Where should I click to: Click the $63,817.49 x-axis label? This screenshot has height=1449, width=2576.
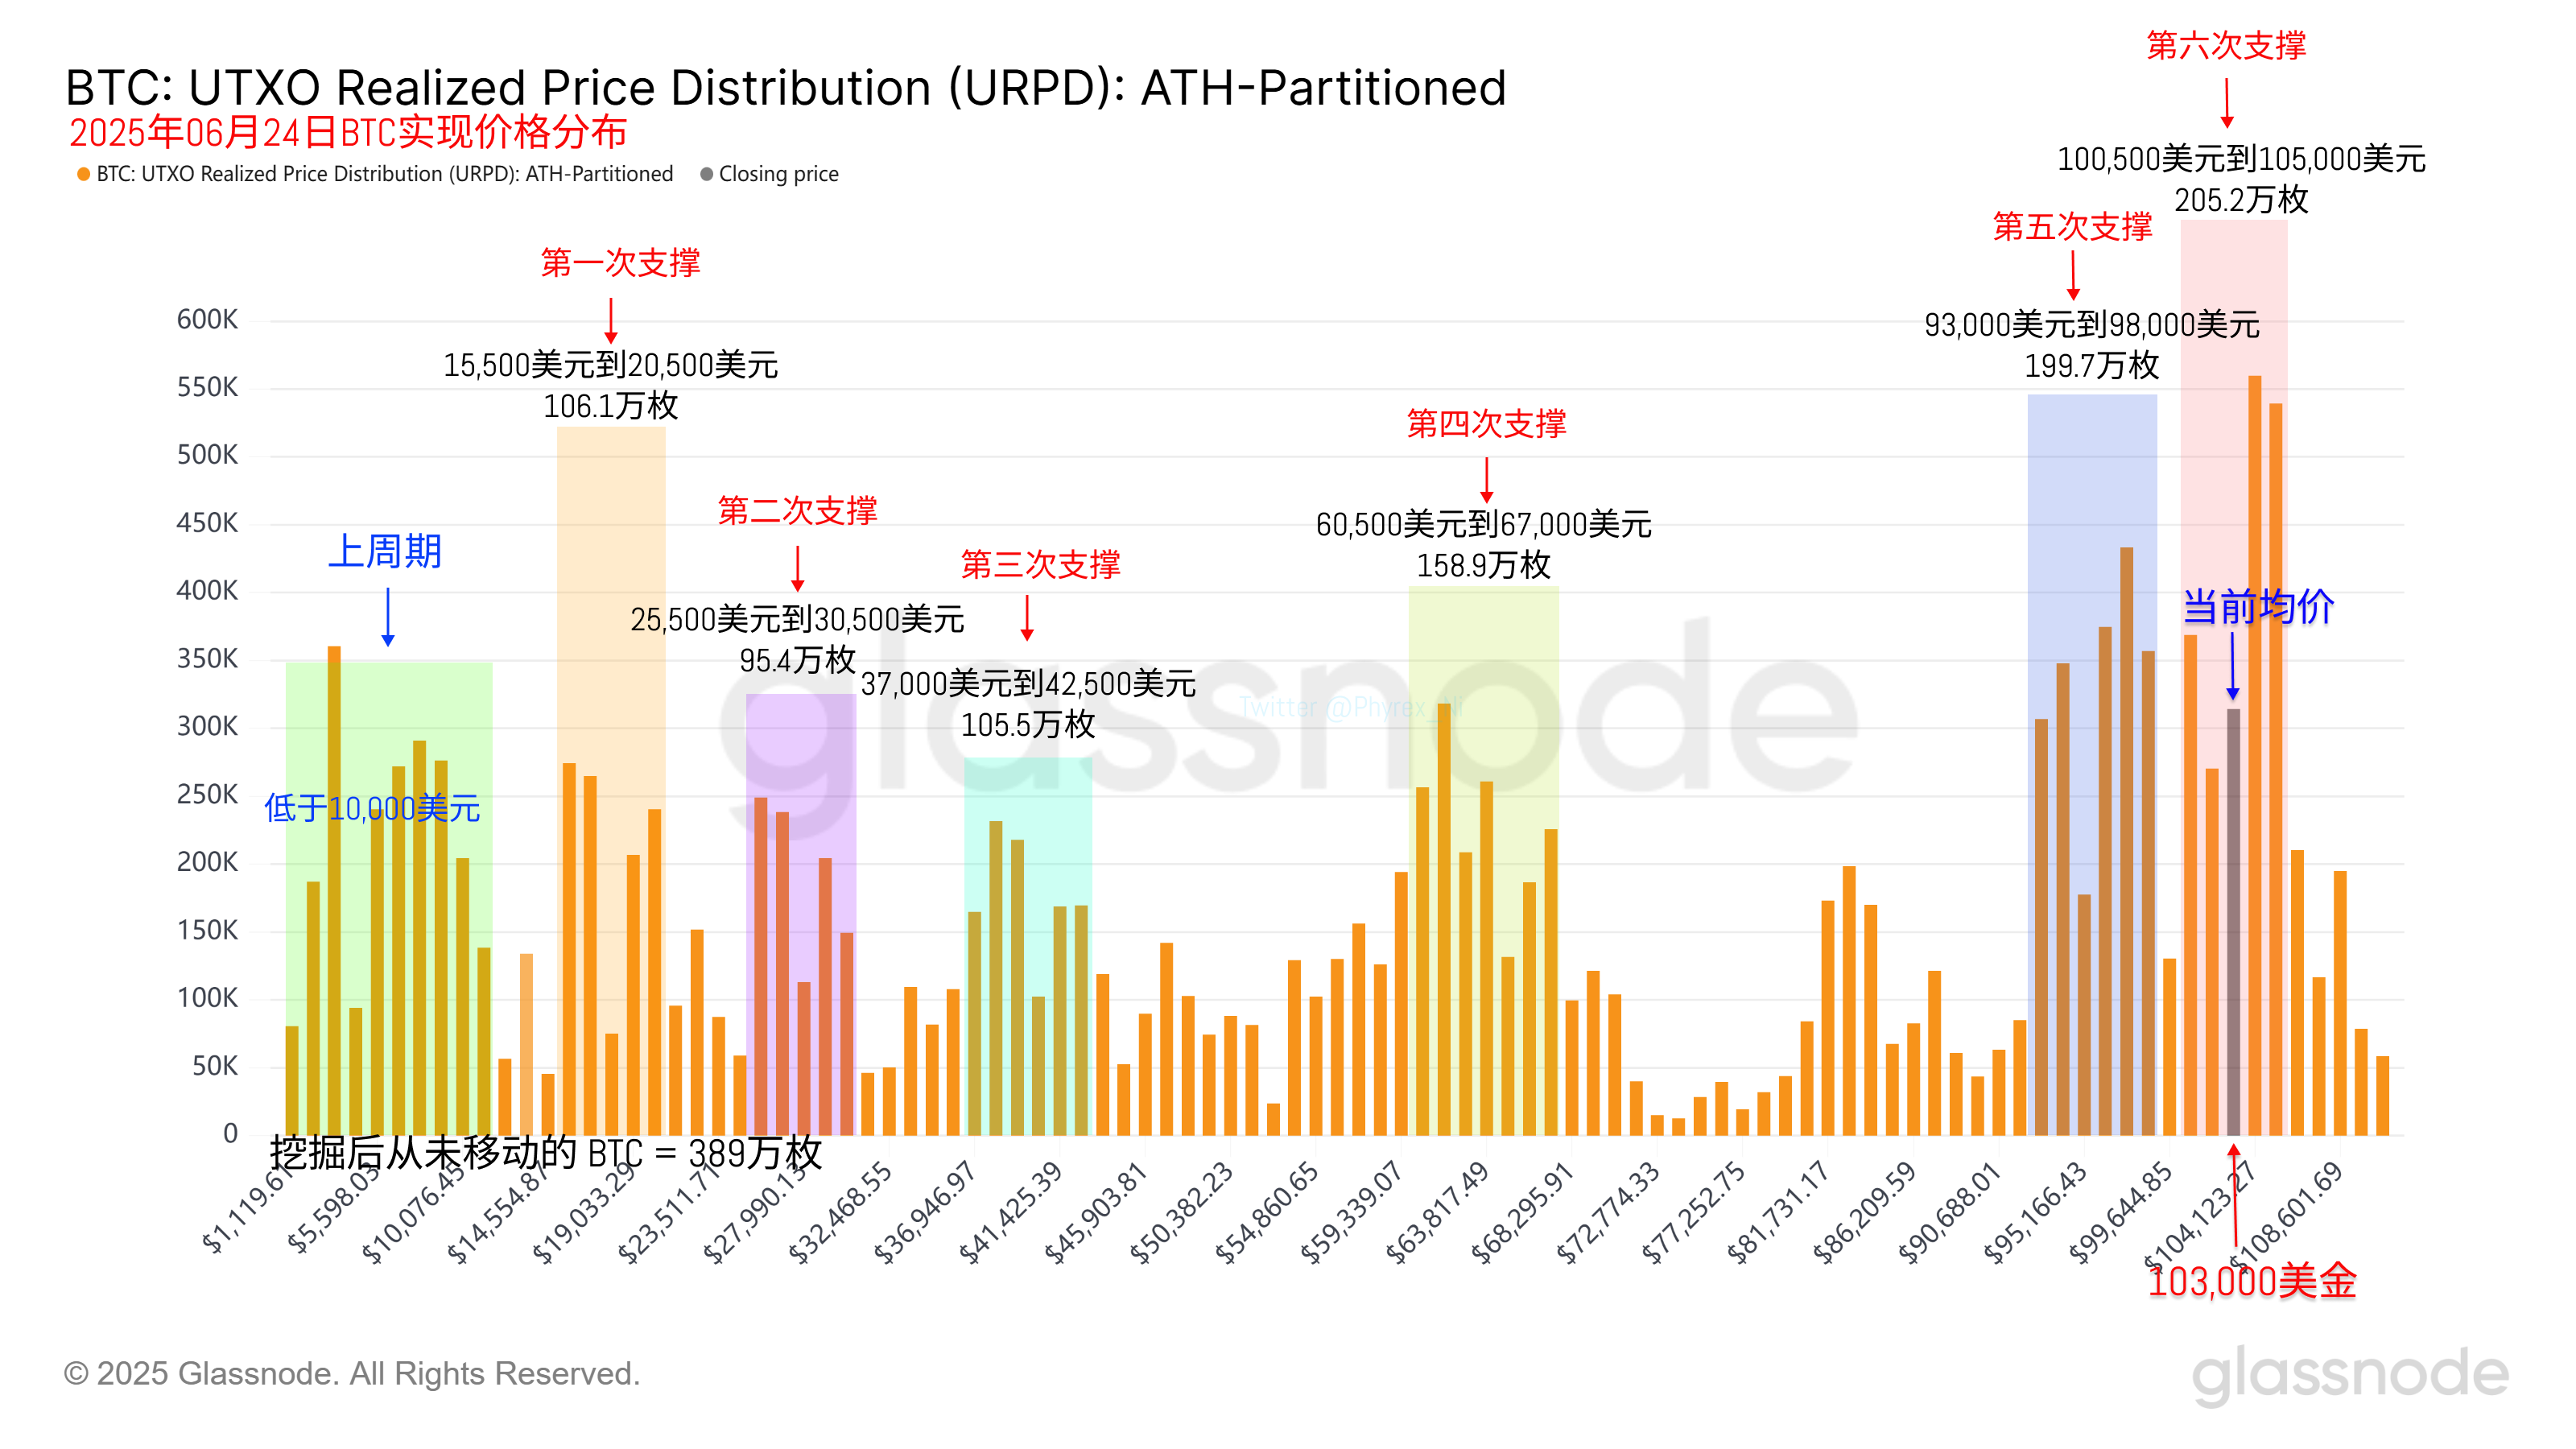(x=1437, y=1212)
